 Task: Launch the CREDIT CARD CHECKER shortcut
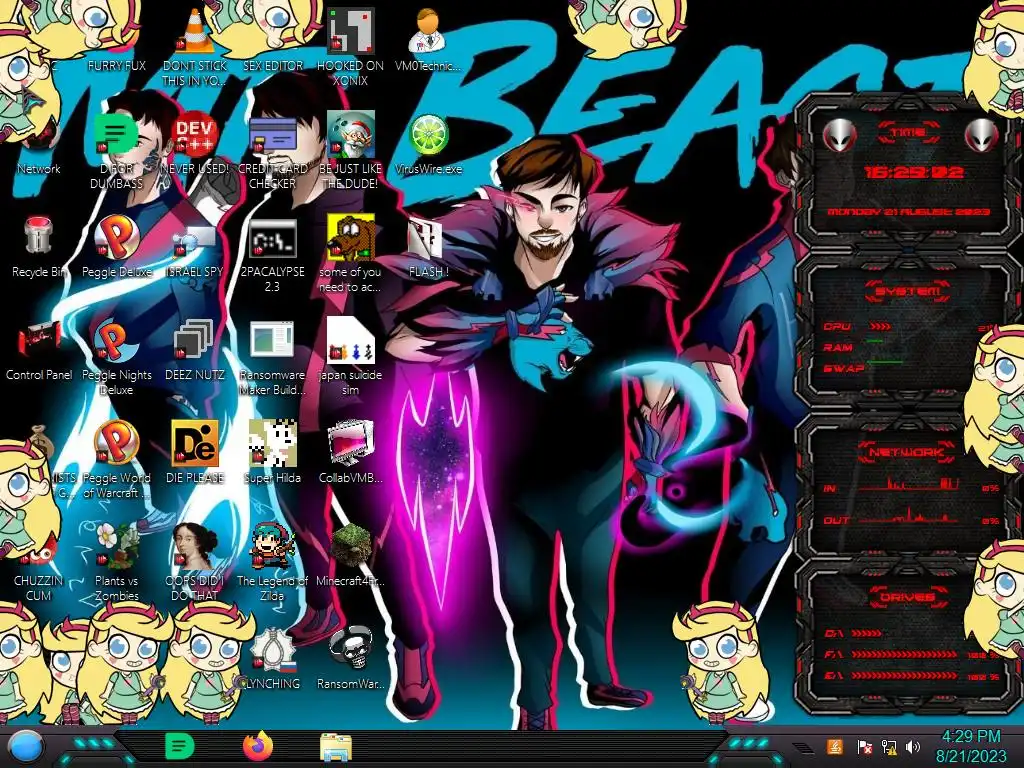point(273,136)
